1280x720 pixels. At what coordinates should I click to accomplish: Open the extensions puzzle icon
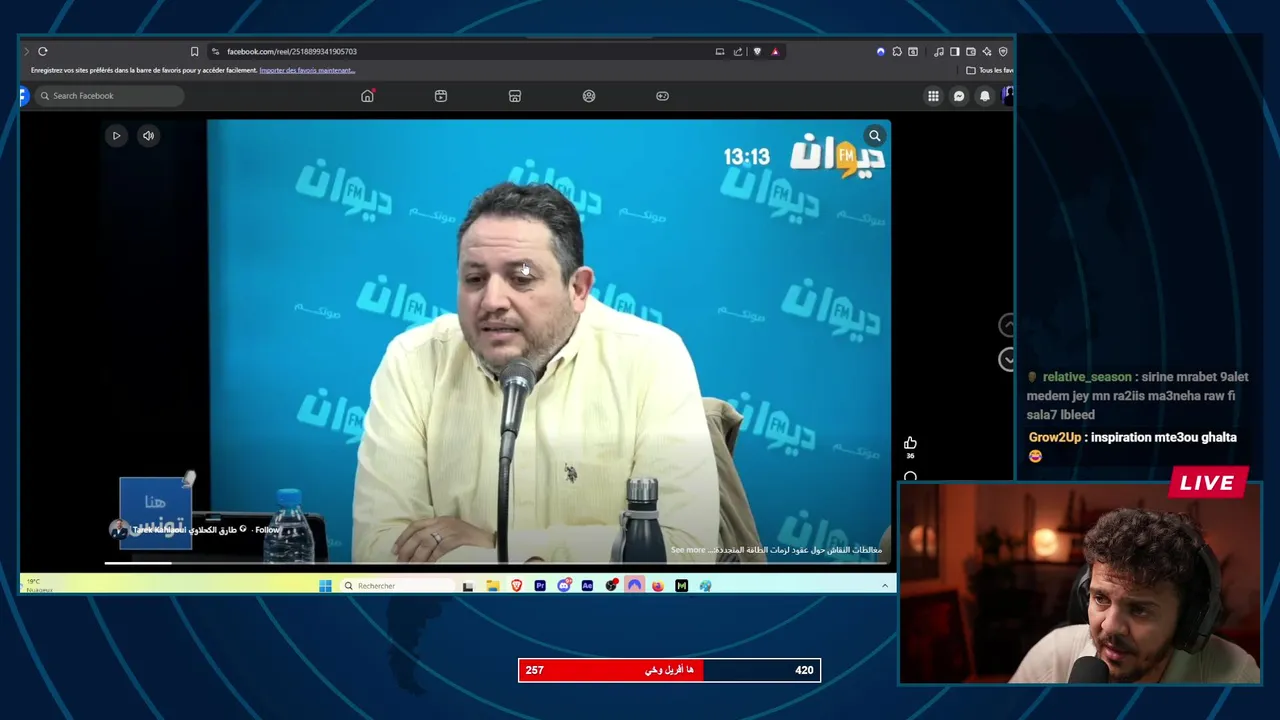click(x=897, y=51)
